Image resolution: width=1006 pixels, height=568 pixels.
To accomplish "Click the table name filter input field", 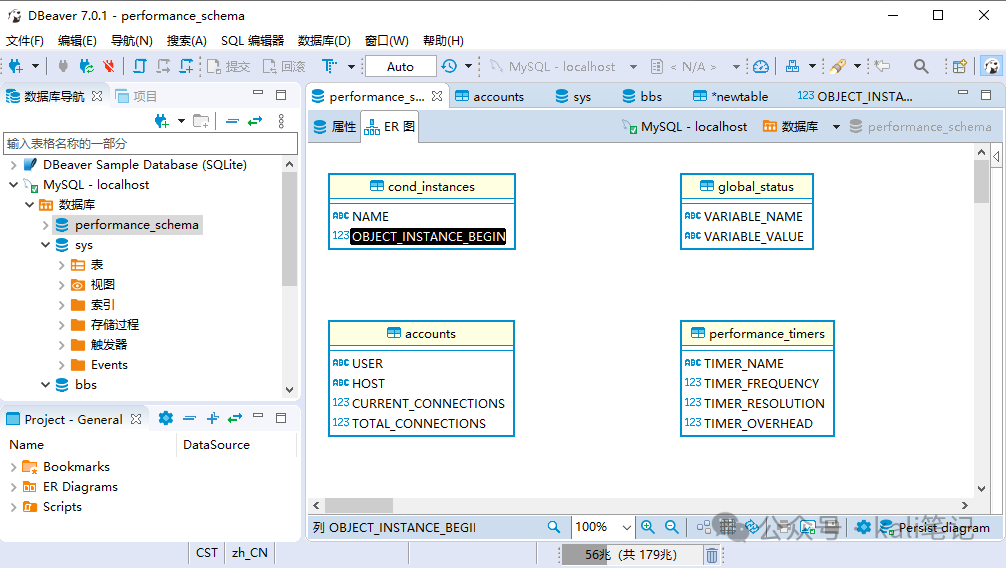I will [x=151, y=143].
